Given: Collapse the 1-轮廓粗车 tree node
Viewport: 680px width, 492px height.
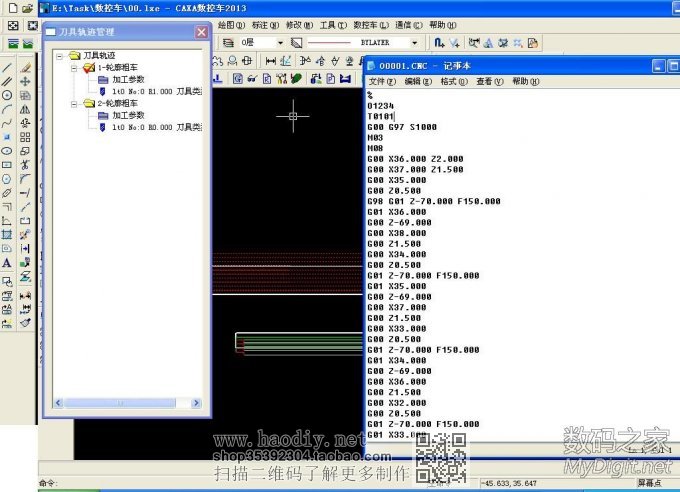Looking at the screenshot, I should point(74,68).
